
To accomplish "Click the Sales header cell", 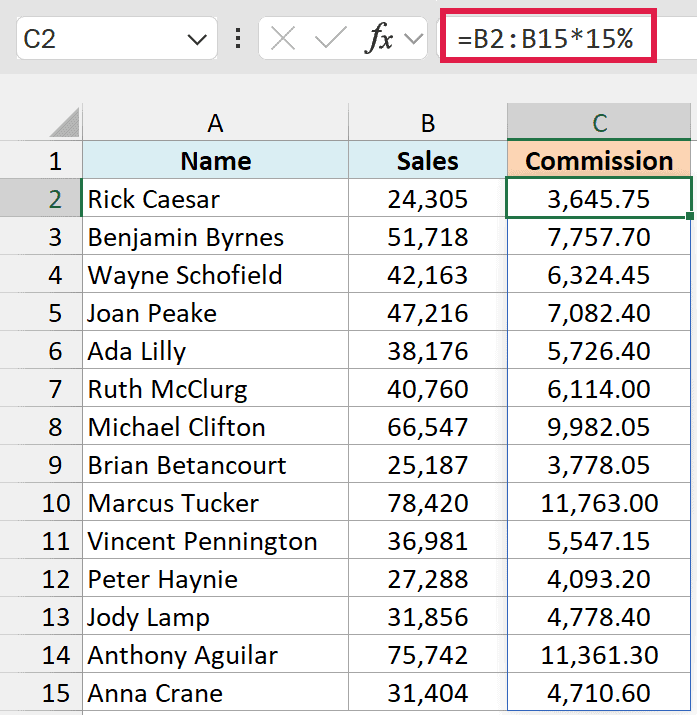I will [x=428, y=160].
